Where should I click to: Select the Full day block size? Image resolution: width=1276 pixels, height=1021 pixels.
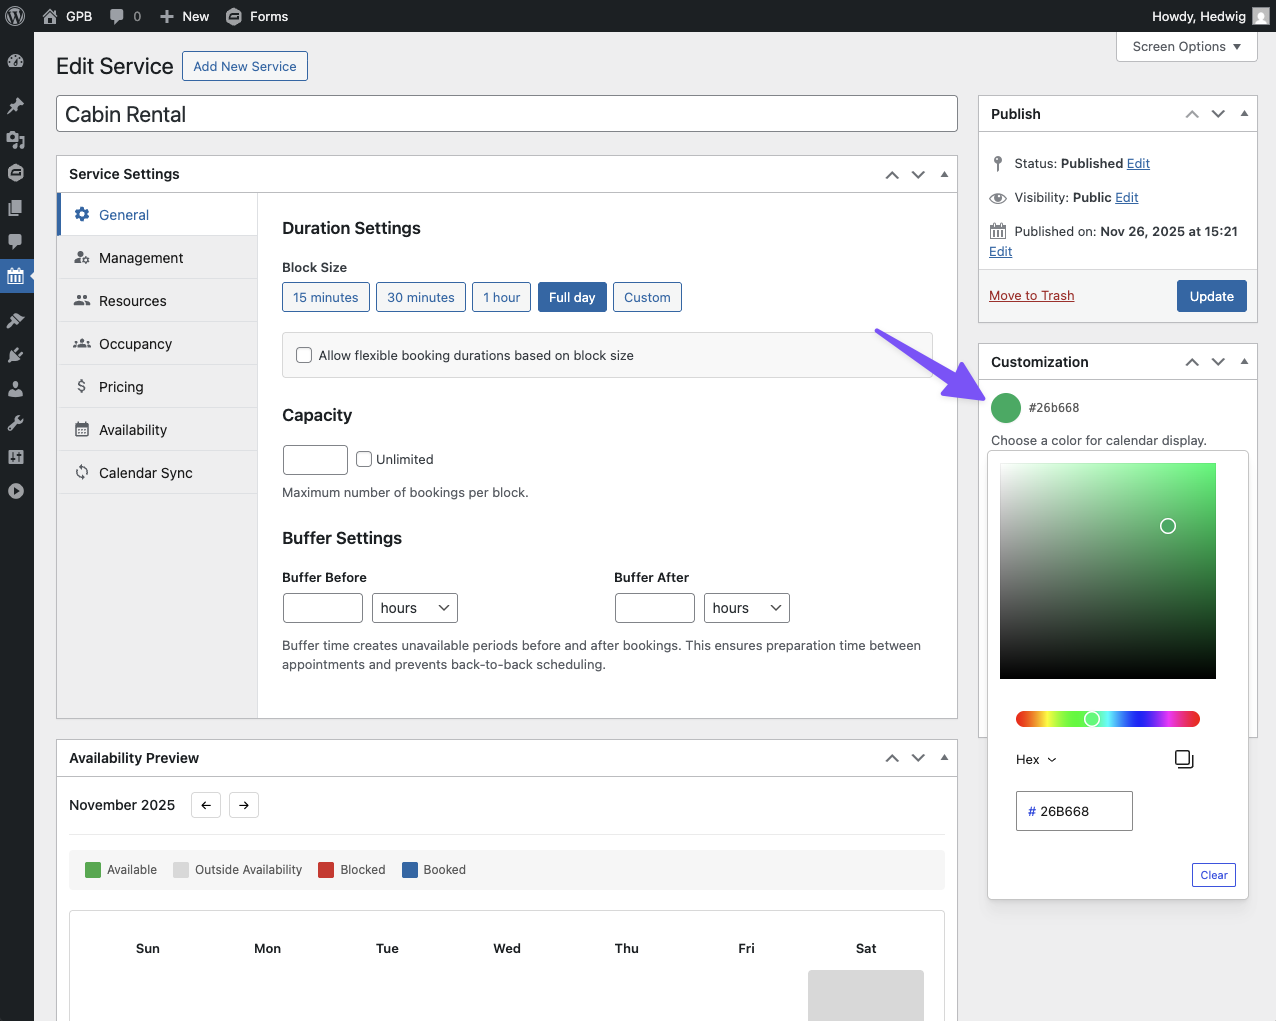(x=572, y=297)
